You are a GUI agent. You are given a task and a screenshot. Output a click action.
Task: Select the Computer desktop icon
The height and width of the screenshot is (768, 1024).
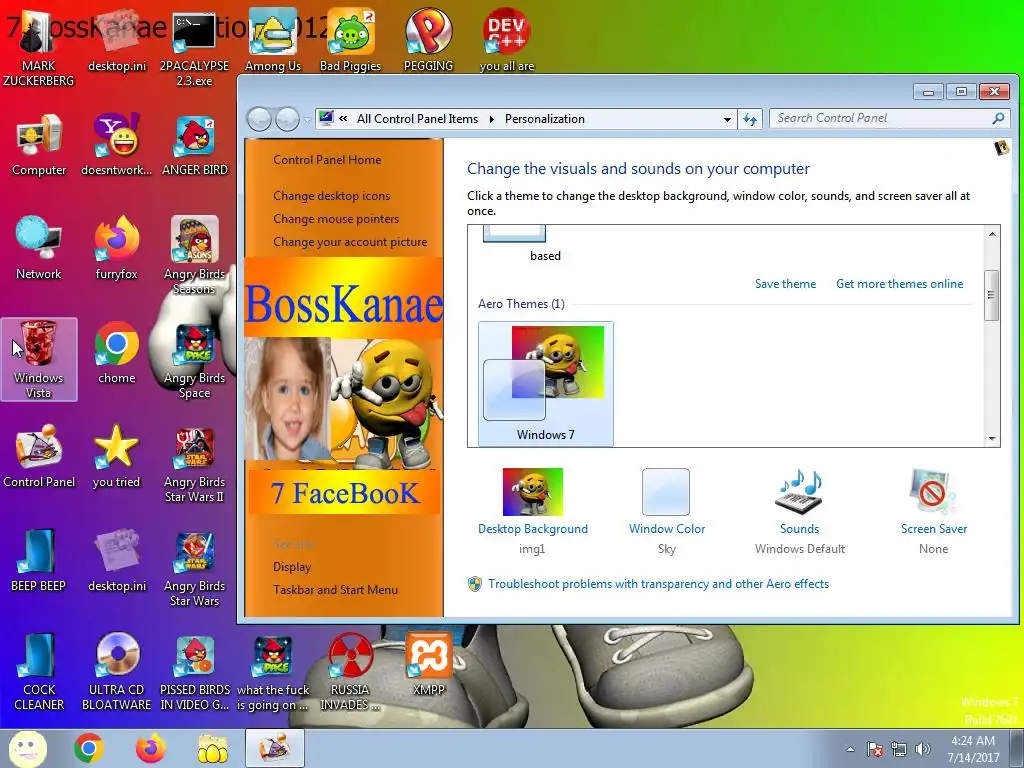tap(39, 145)
